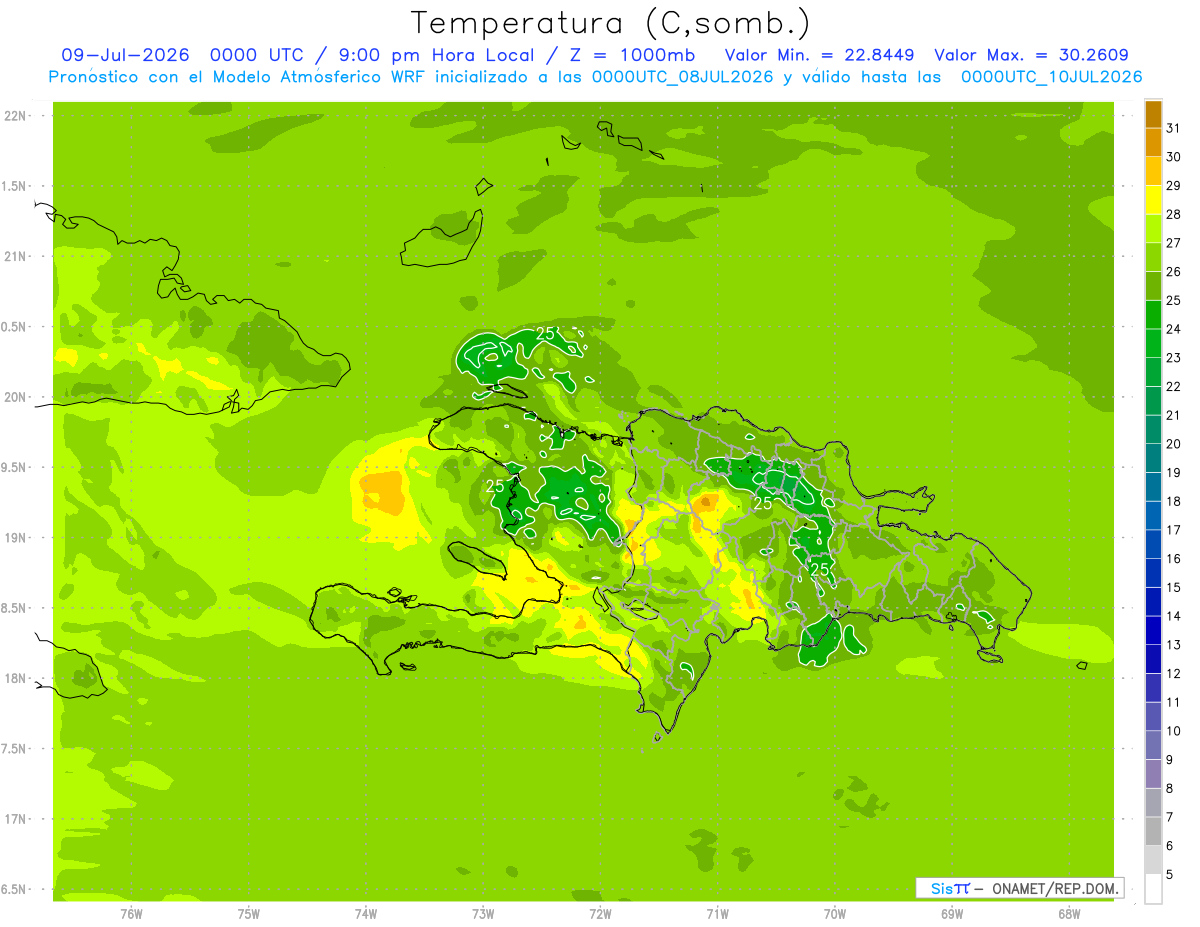Click the "69W" longitude label

(952, 913)
